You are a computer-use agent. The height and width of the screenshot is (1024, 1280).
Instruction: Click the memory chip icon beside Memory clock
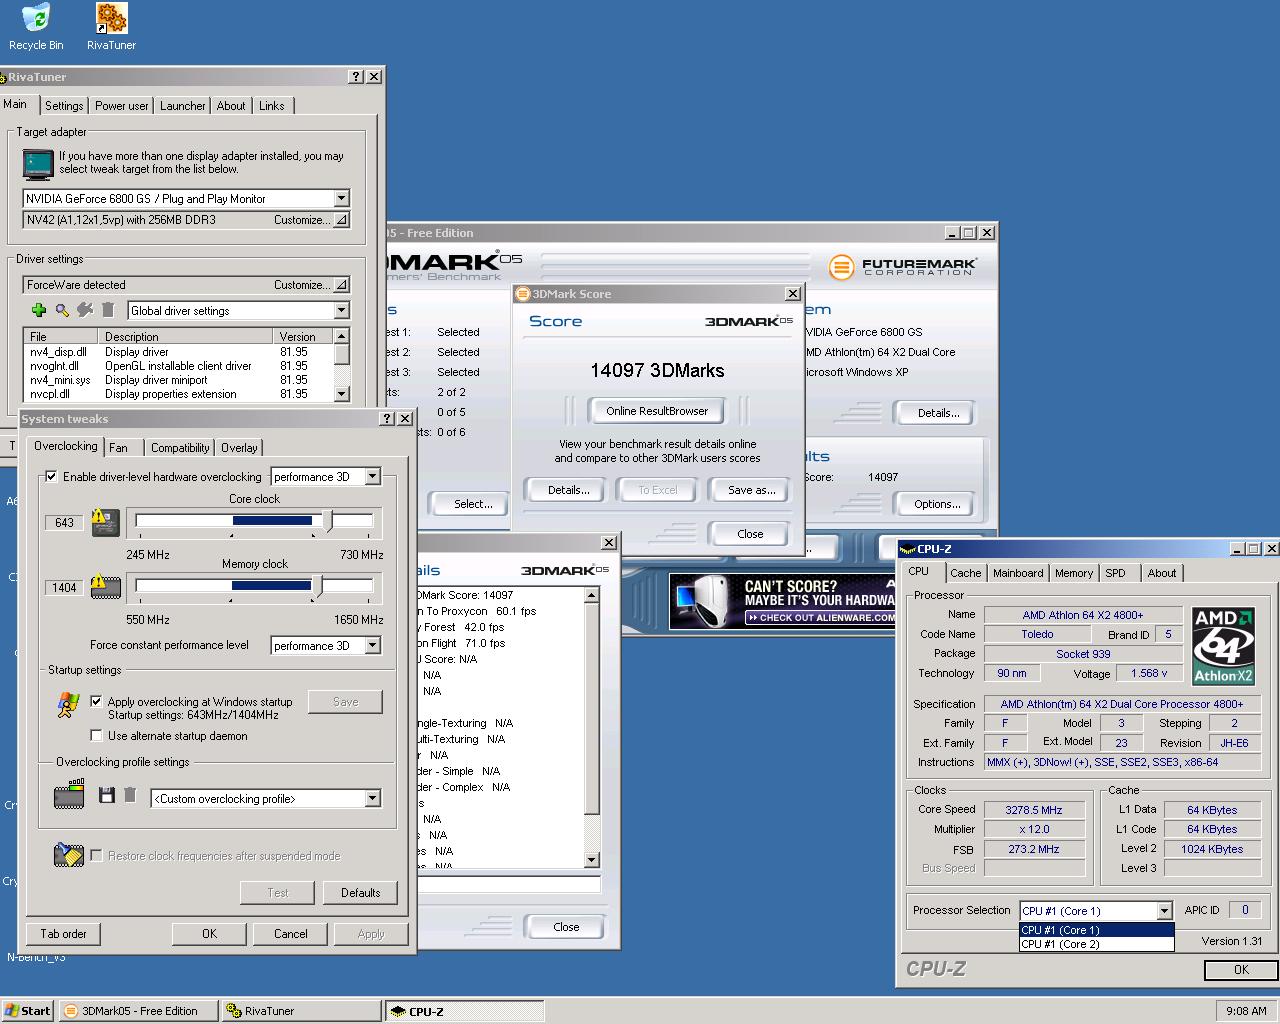(105, 586)
